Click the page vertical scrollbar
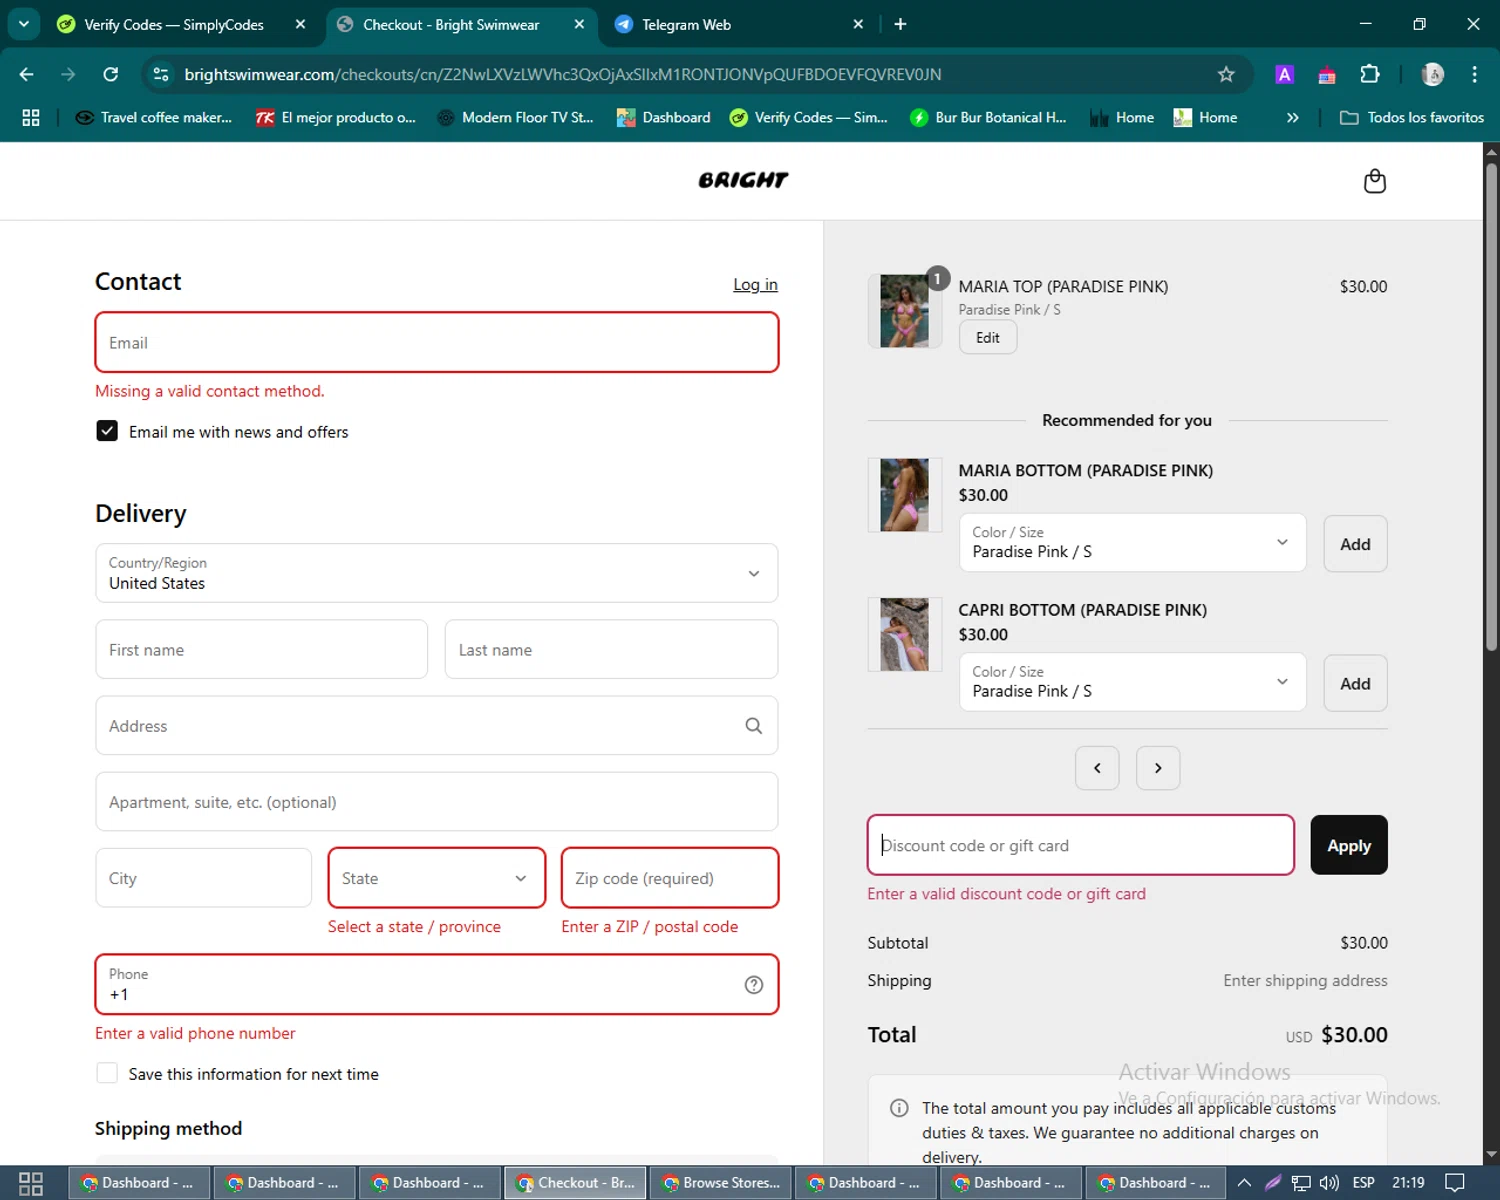The height and width of the screenshot is (1200, 1500). coord(1491,409)
